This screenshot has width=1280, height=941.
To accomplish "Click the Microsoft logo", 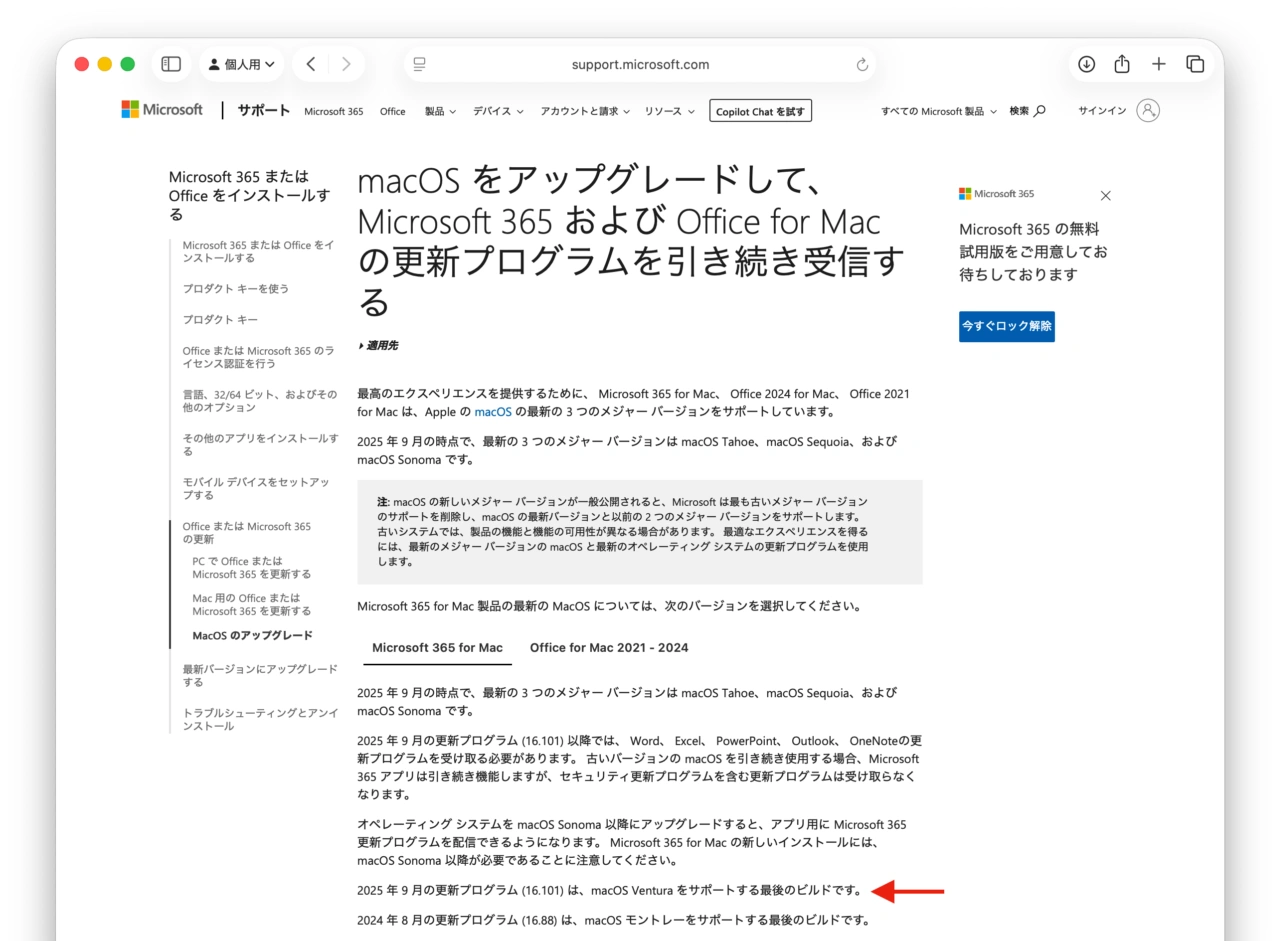I will tap(161, 110).
